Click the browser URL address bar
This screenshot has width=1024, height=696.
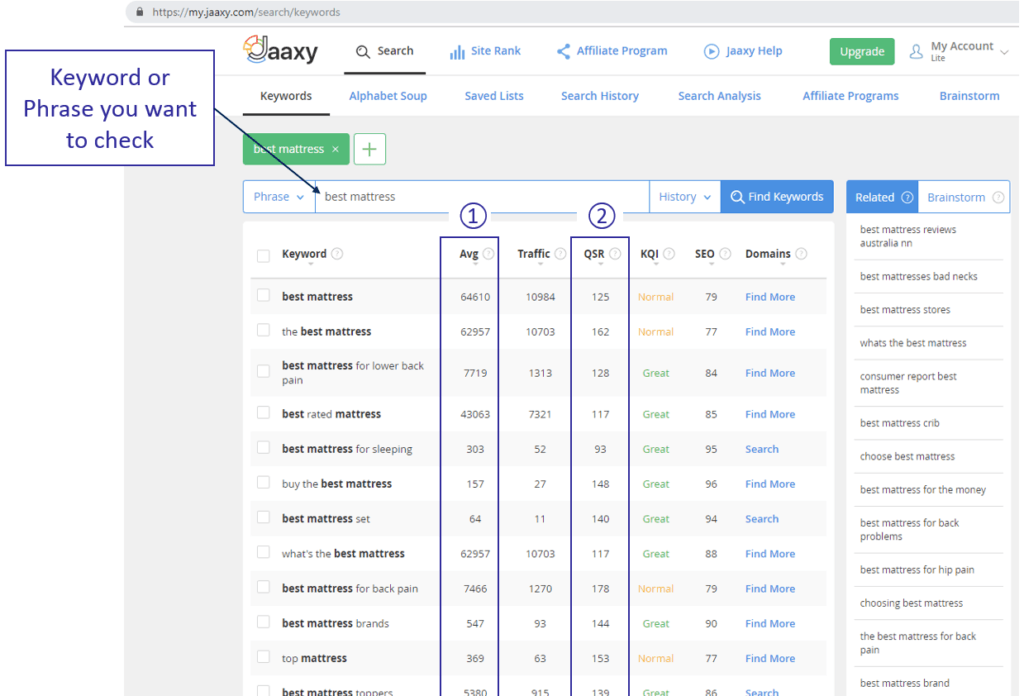pyautogui.click(x=571, y=12)
